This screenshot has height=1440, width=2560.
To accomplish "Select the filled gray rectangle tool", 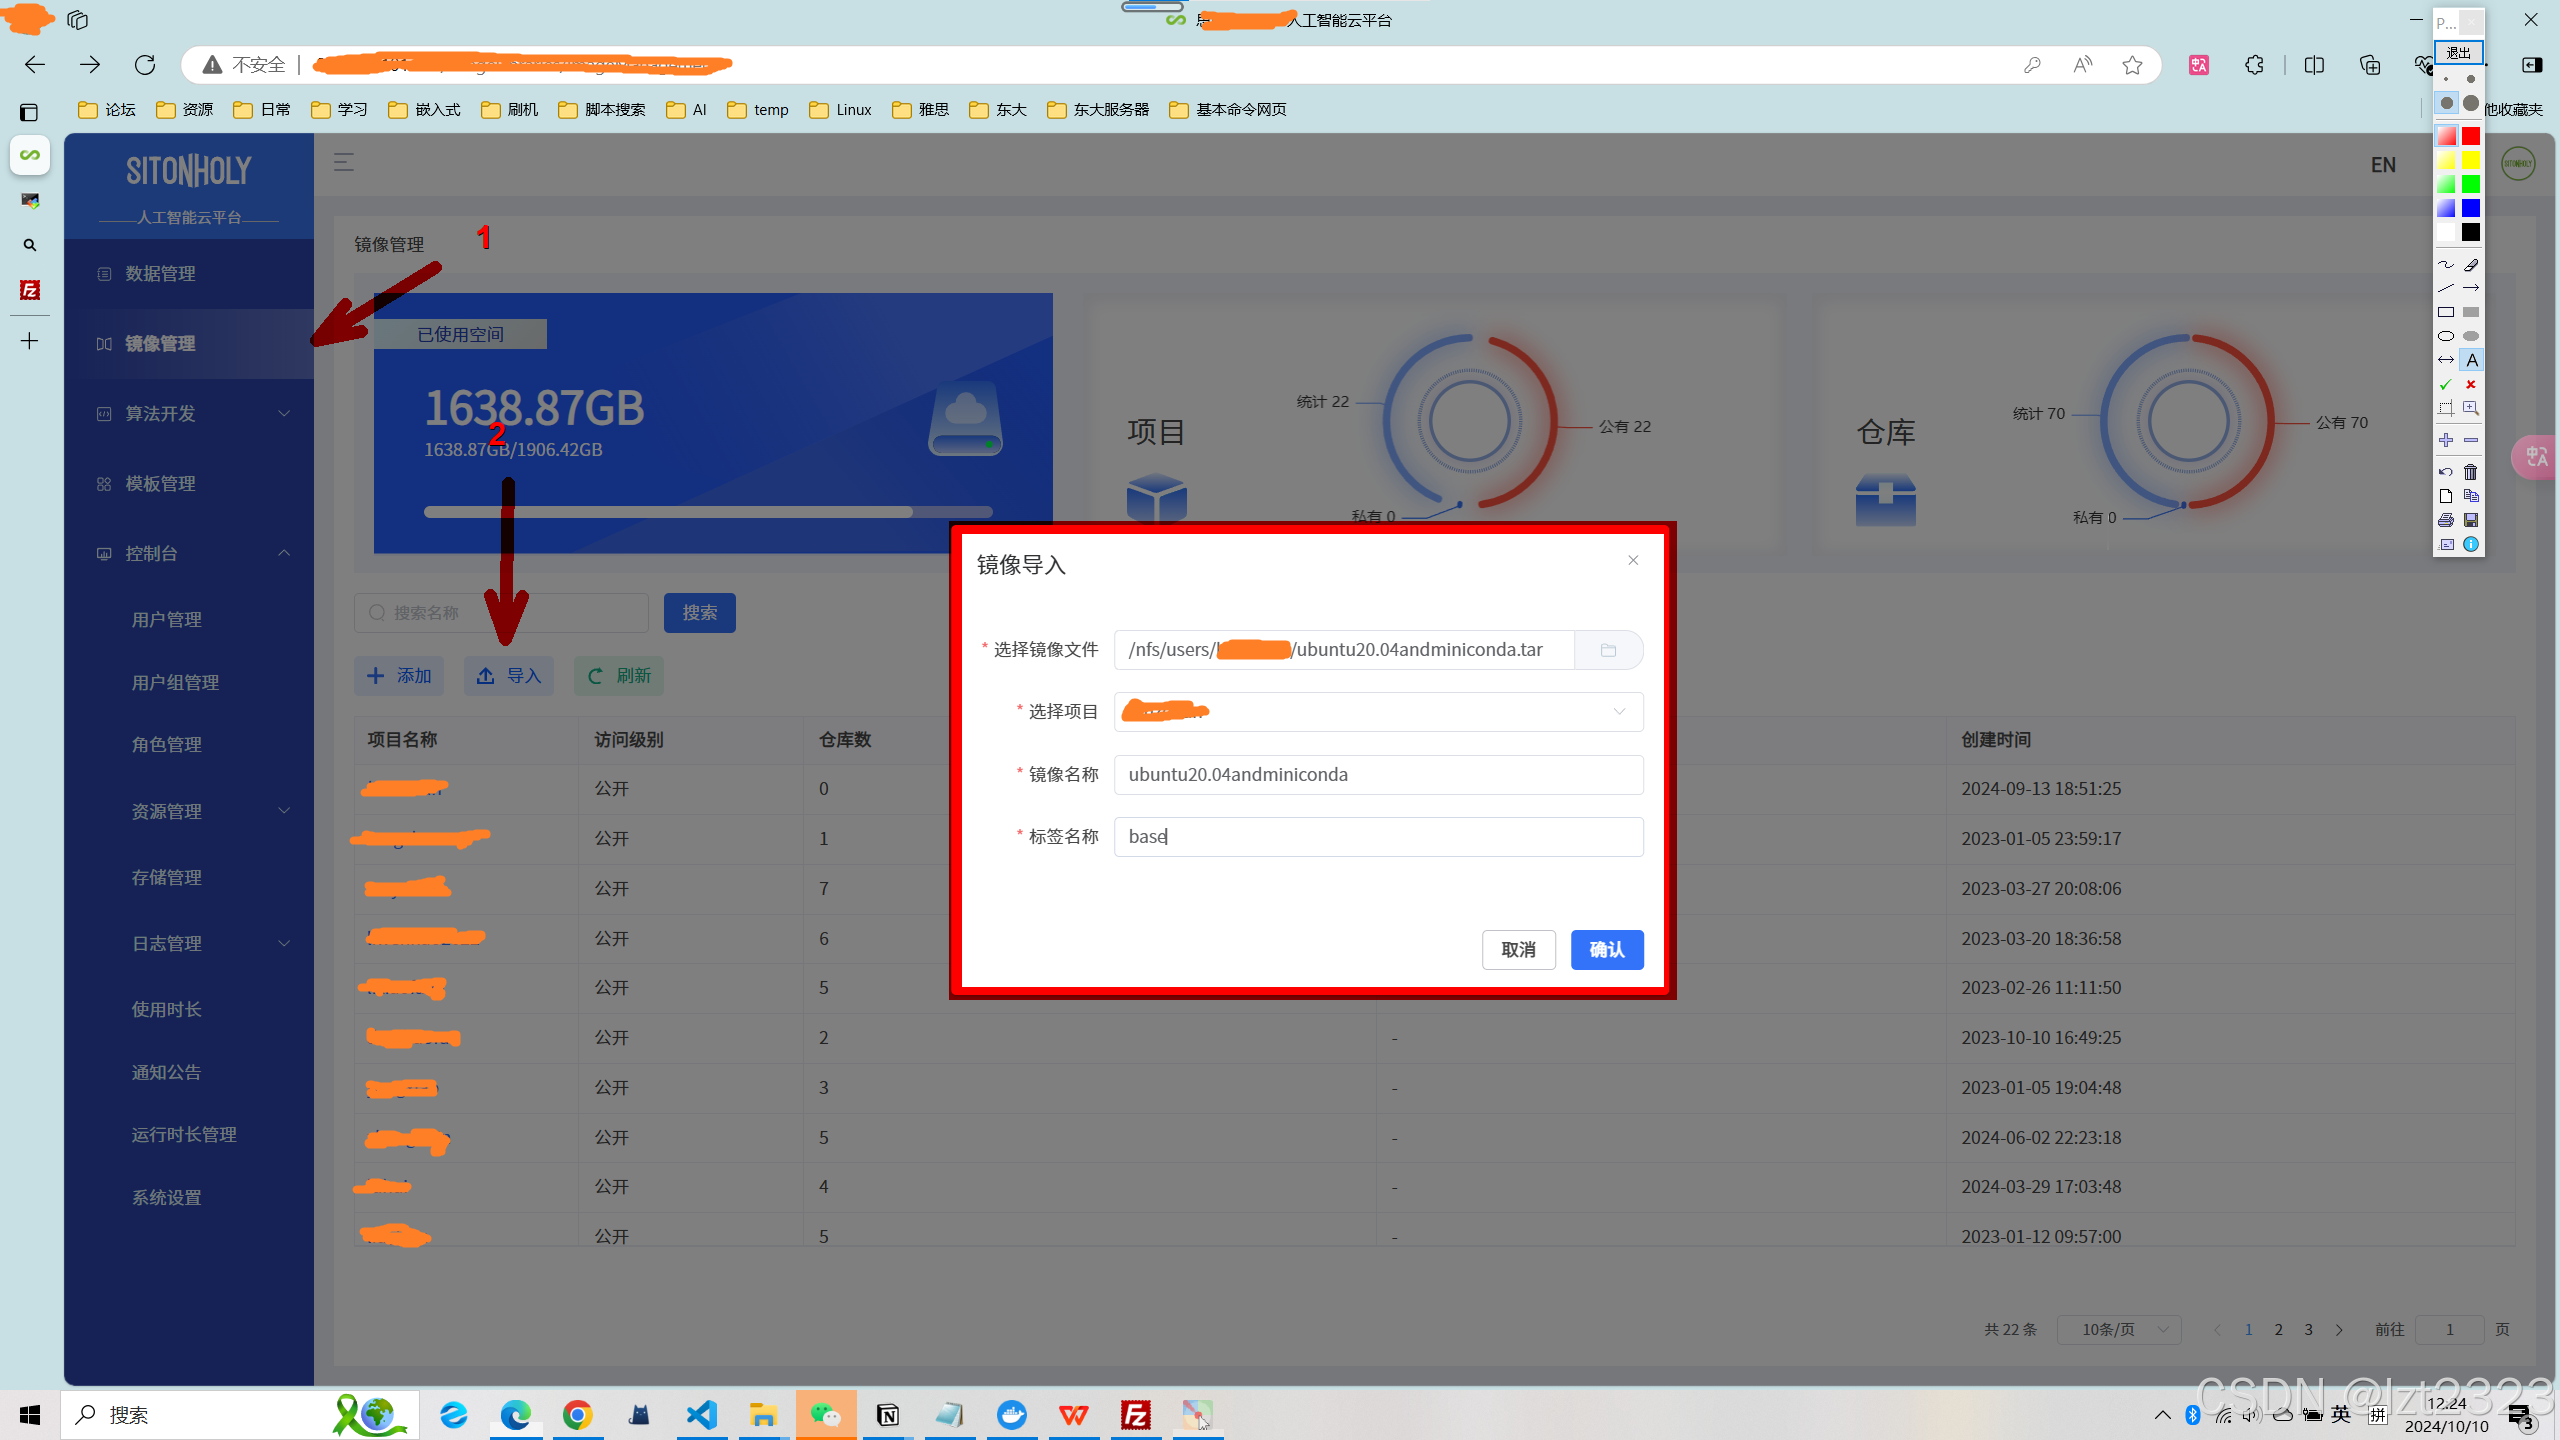I will (2471, 312).
